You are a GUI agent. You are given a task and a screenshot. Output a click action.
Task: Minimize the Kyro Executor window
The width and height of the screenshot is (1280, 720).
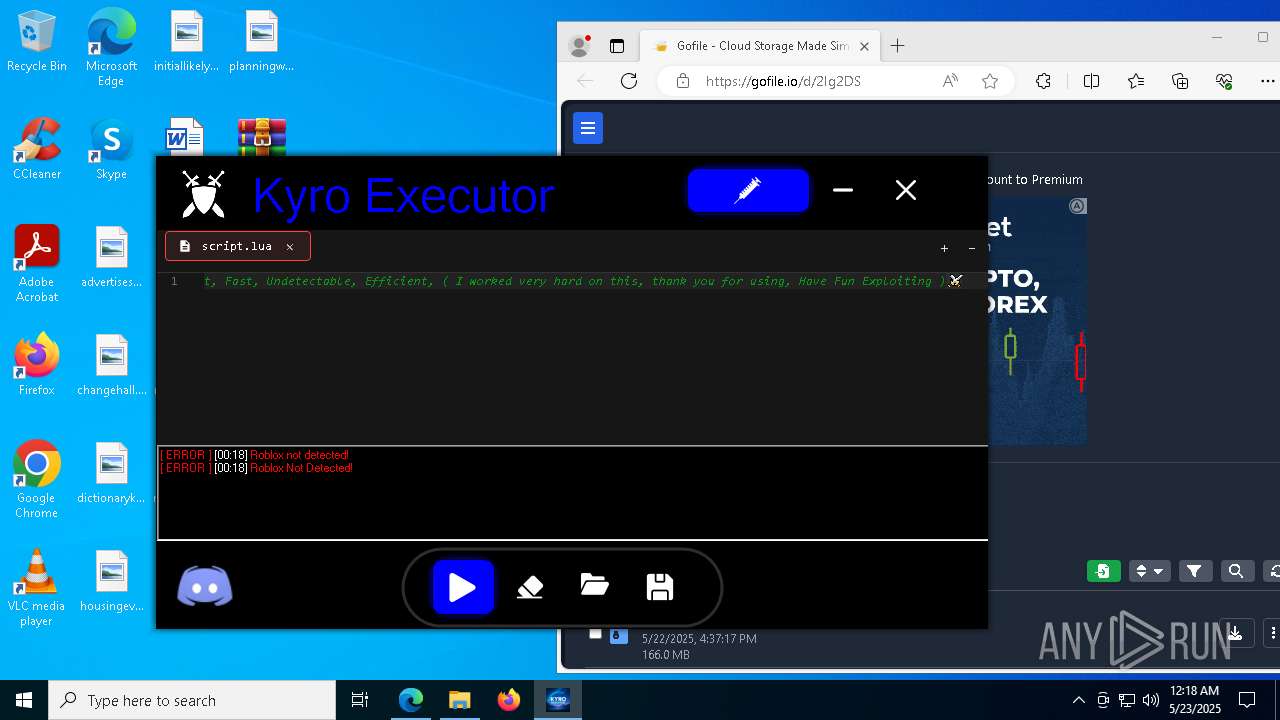coord(843,190)
